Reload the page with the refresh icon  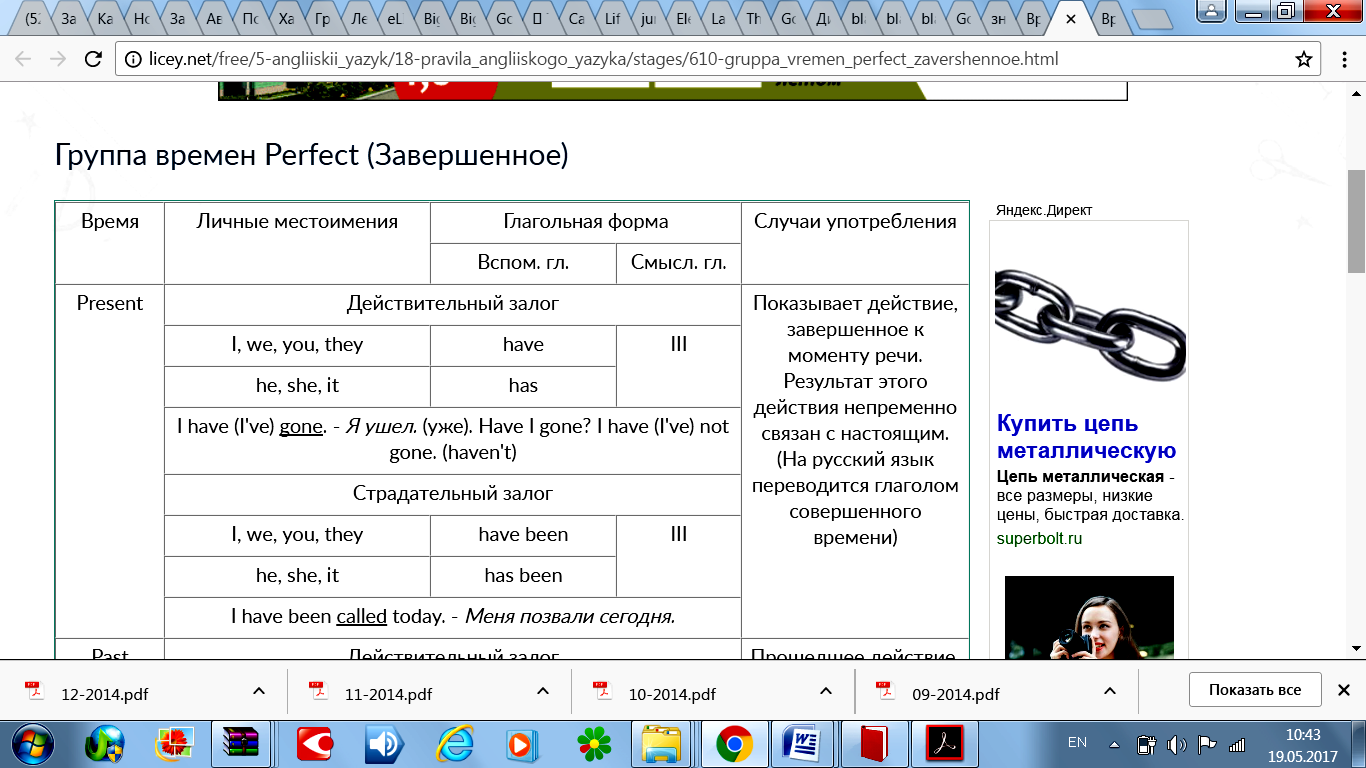(92, 59)
